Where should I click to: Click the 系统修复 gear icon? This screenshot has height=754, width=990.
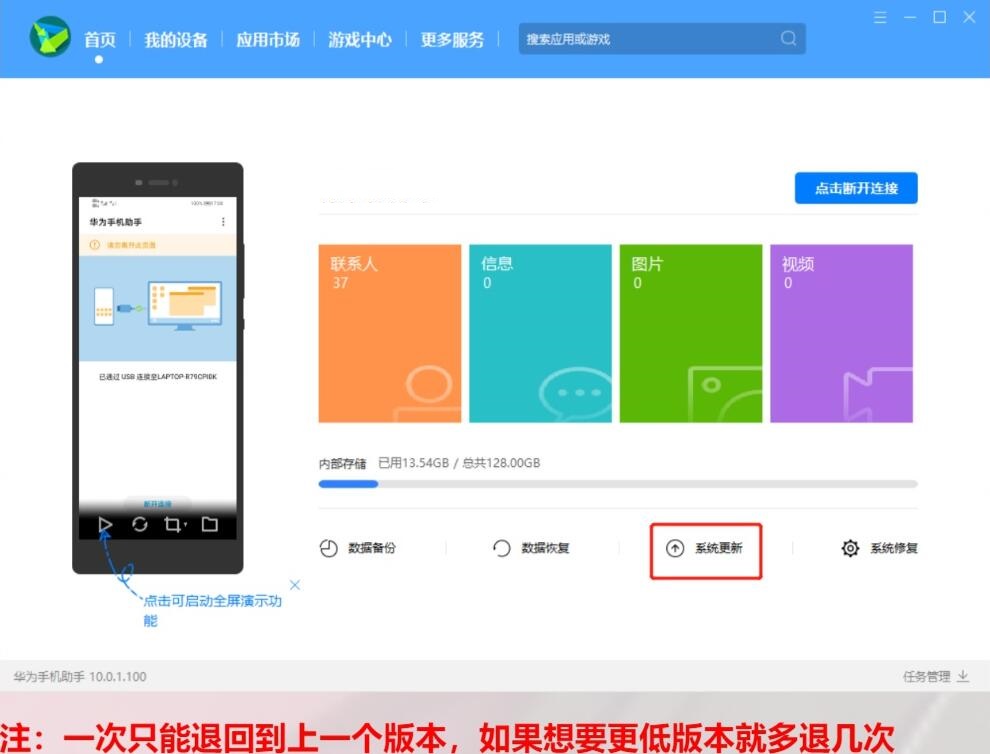tap(850, 548)
